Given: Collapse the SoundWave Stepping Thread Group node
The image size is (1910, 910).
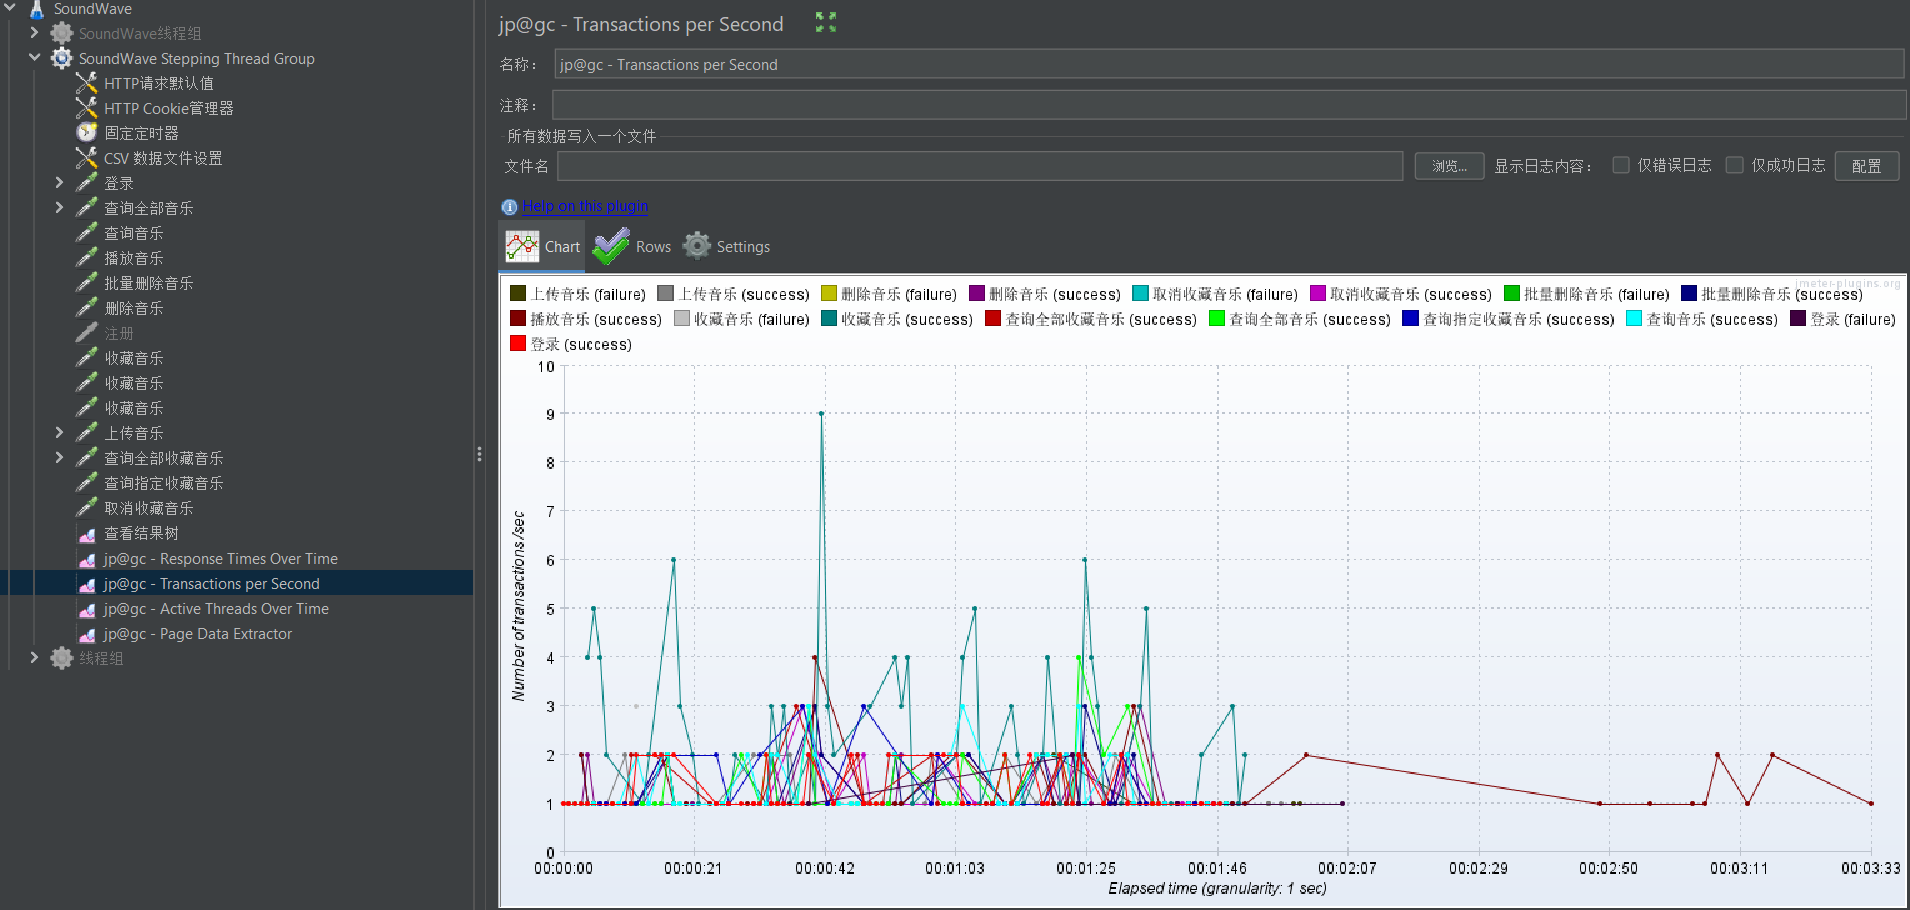Looking at the screenshot, I should pyautogui.click(x=34, y=58).
